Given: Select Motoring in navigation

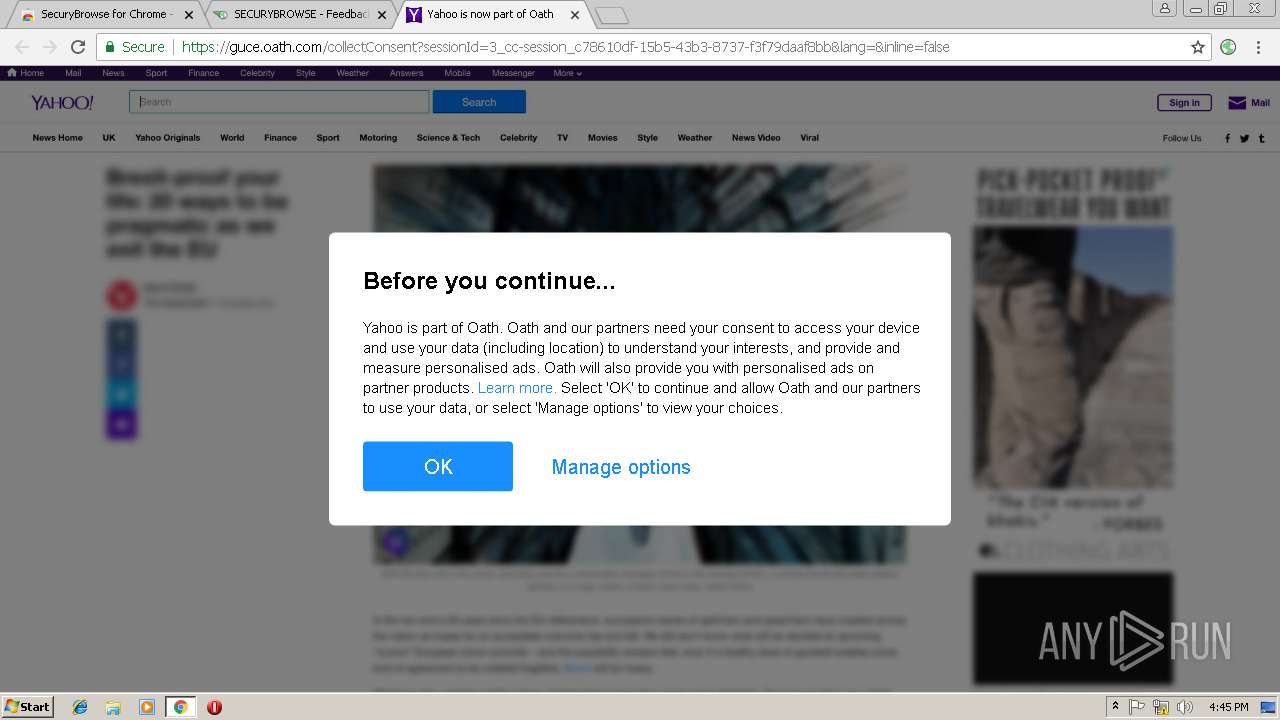Looking at the screenshot, I should coord(378,138).
